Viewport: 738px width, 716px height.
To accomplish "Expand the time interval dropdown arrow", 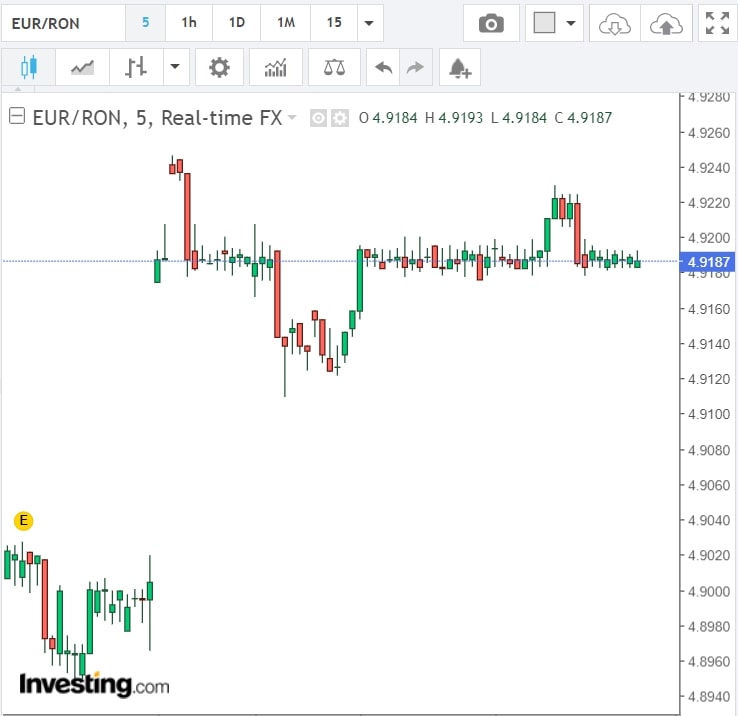I will point(369,23).
